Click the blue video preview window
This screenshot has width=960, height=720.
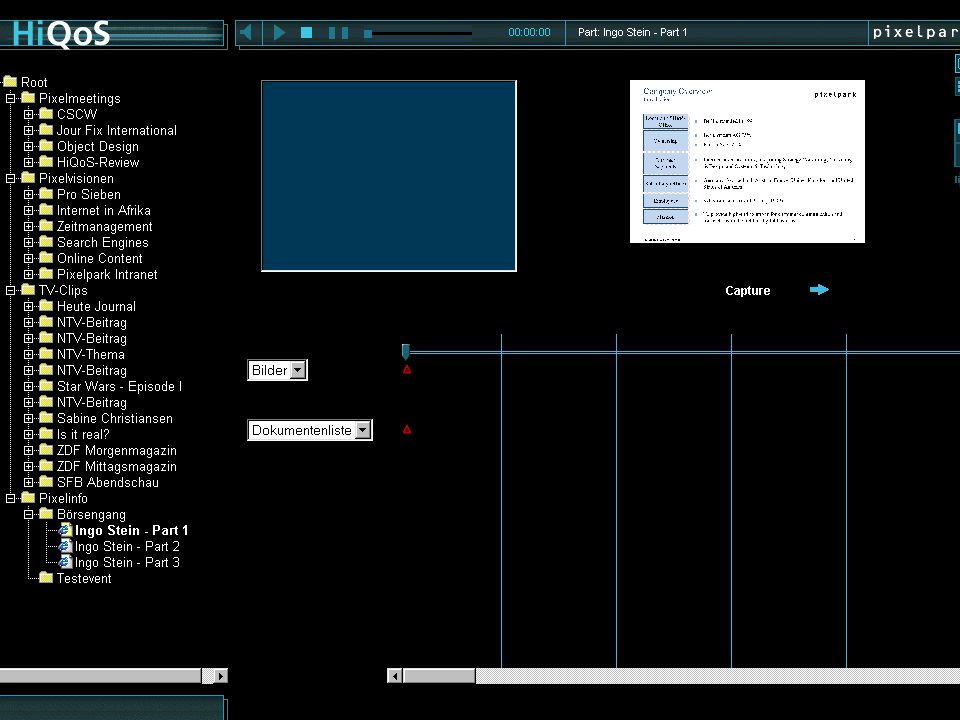(x=389, y=176)
